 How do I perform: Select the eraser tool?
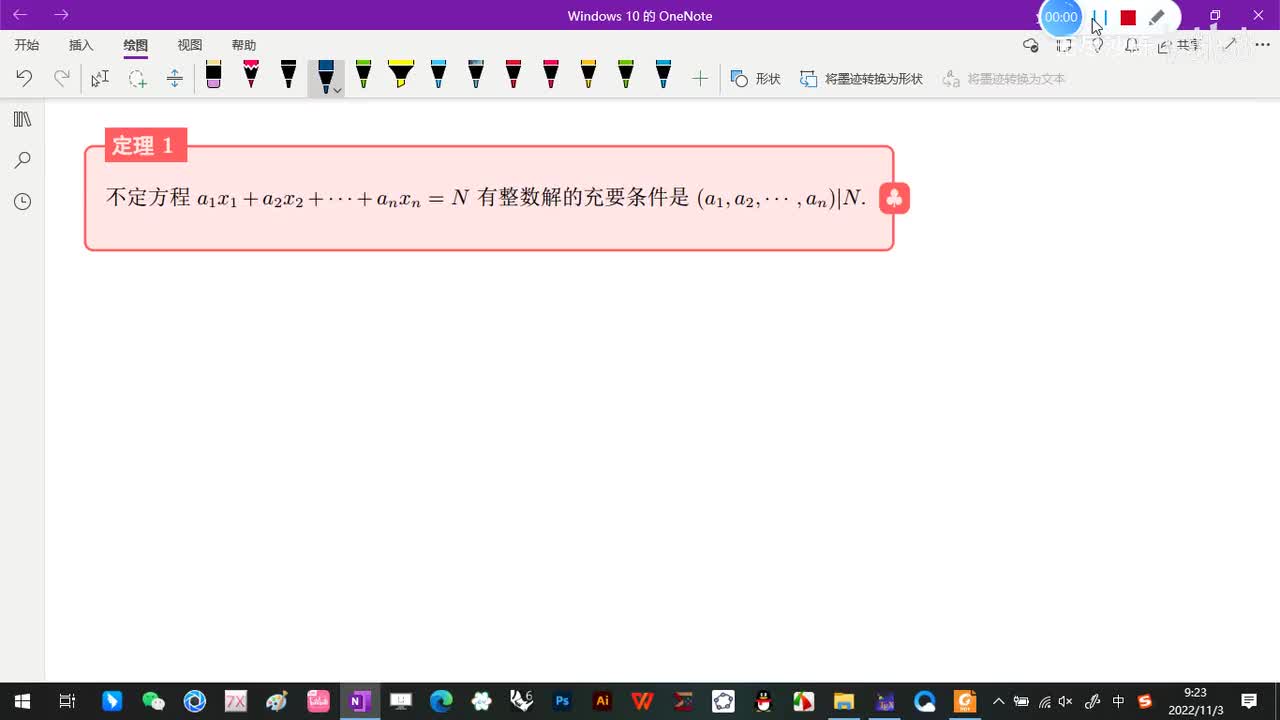point(213,75)
